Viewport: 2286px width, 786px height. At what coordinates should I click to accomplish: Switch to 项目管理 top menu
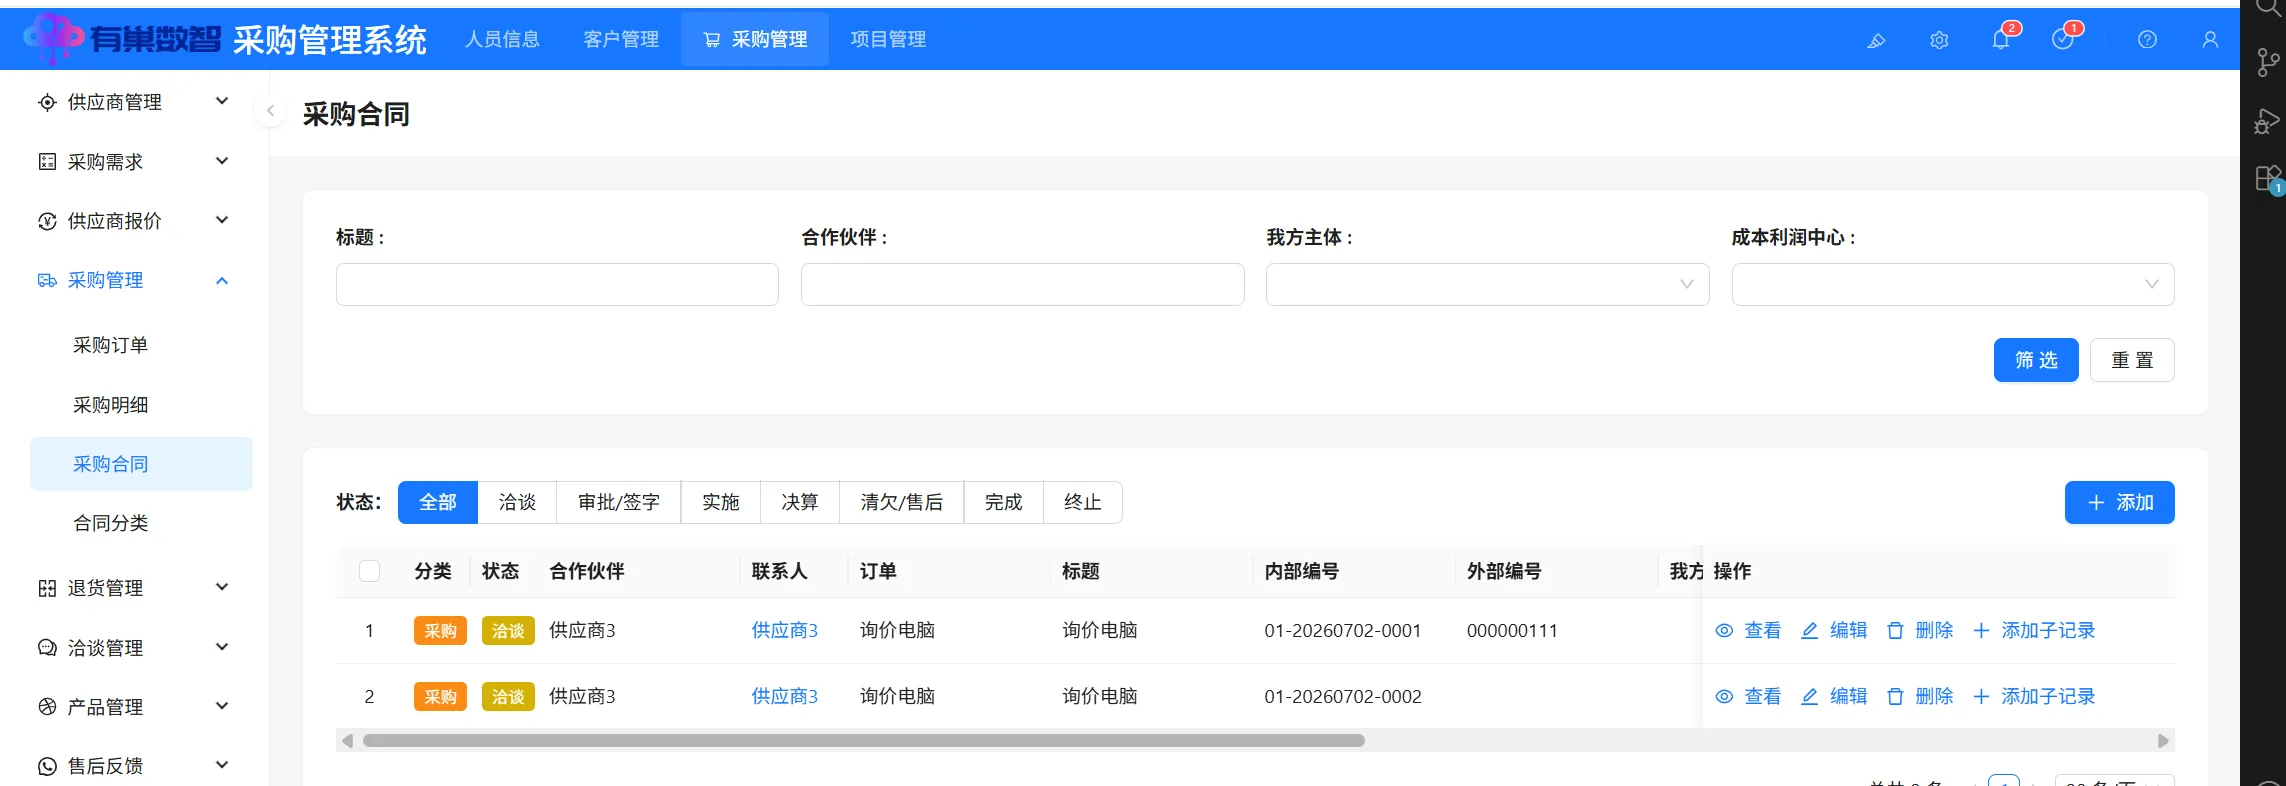[888, 39]
